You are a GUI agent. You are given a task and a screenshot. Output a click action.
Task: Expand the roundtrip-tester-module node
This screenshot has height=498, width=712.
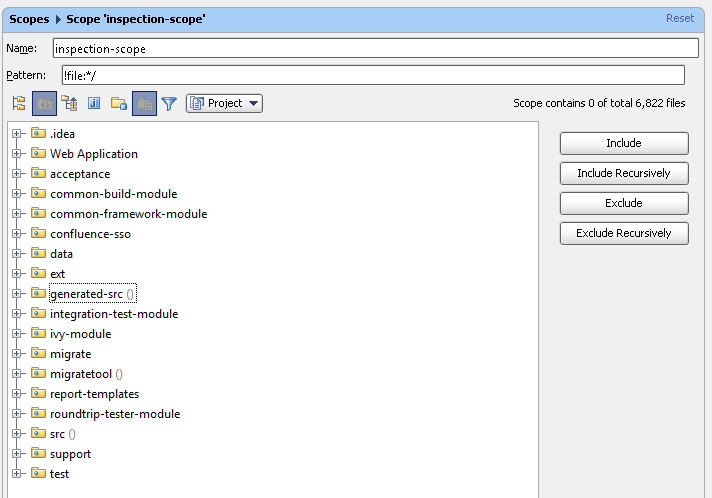tap(17, 413)
